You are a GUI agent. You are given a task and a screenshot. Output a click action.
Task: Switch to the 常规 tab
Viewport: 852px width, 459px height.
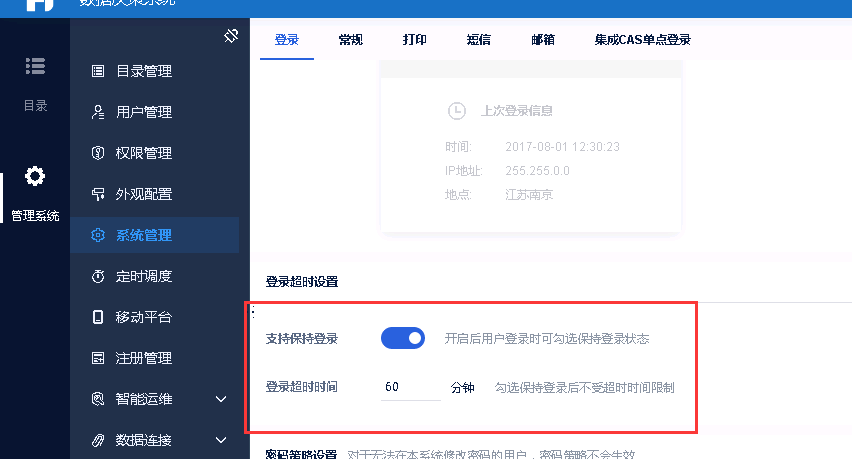tap(350, 40)
